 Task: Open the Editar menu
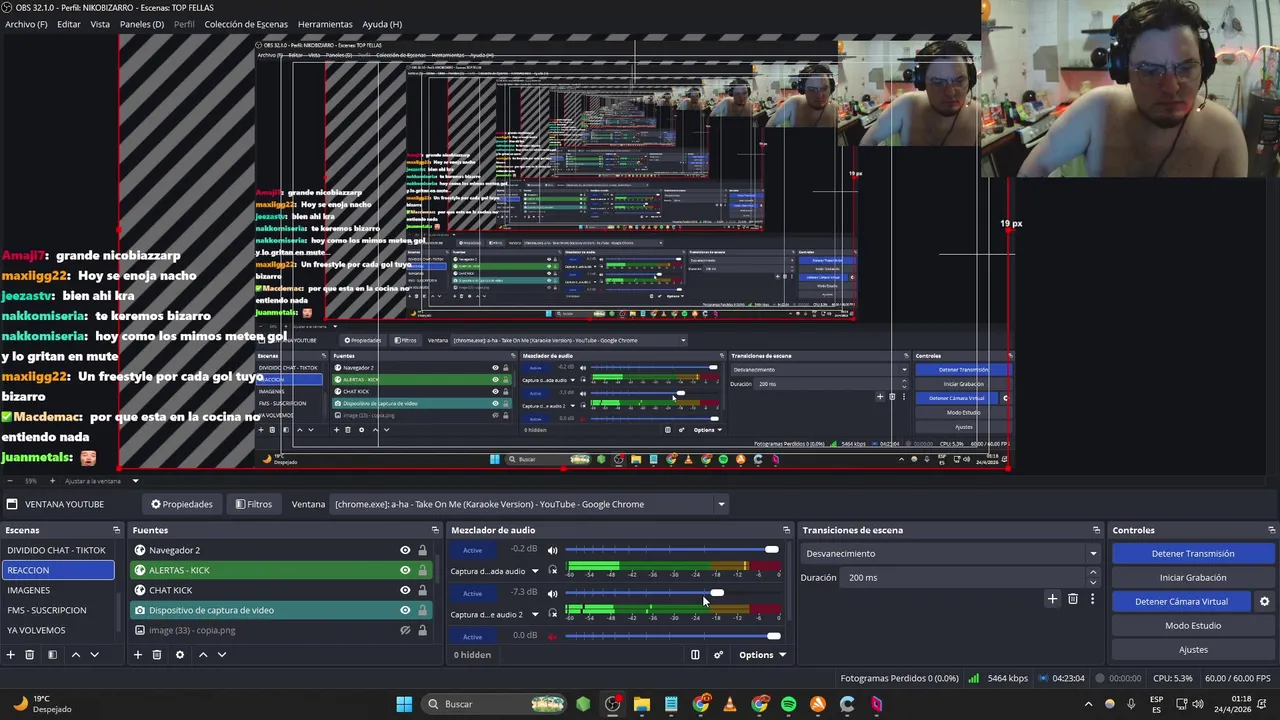click(69, 24)
